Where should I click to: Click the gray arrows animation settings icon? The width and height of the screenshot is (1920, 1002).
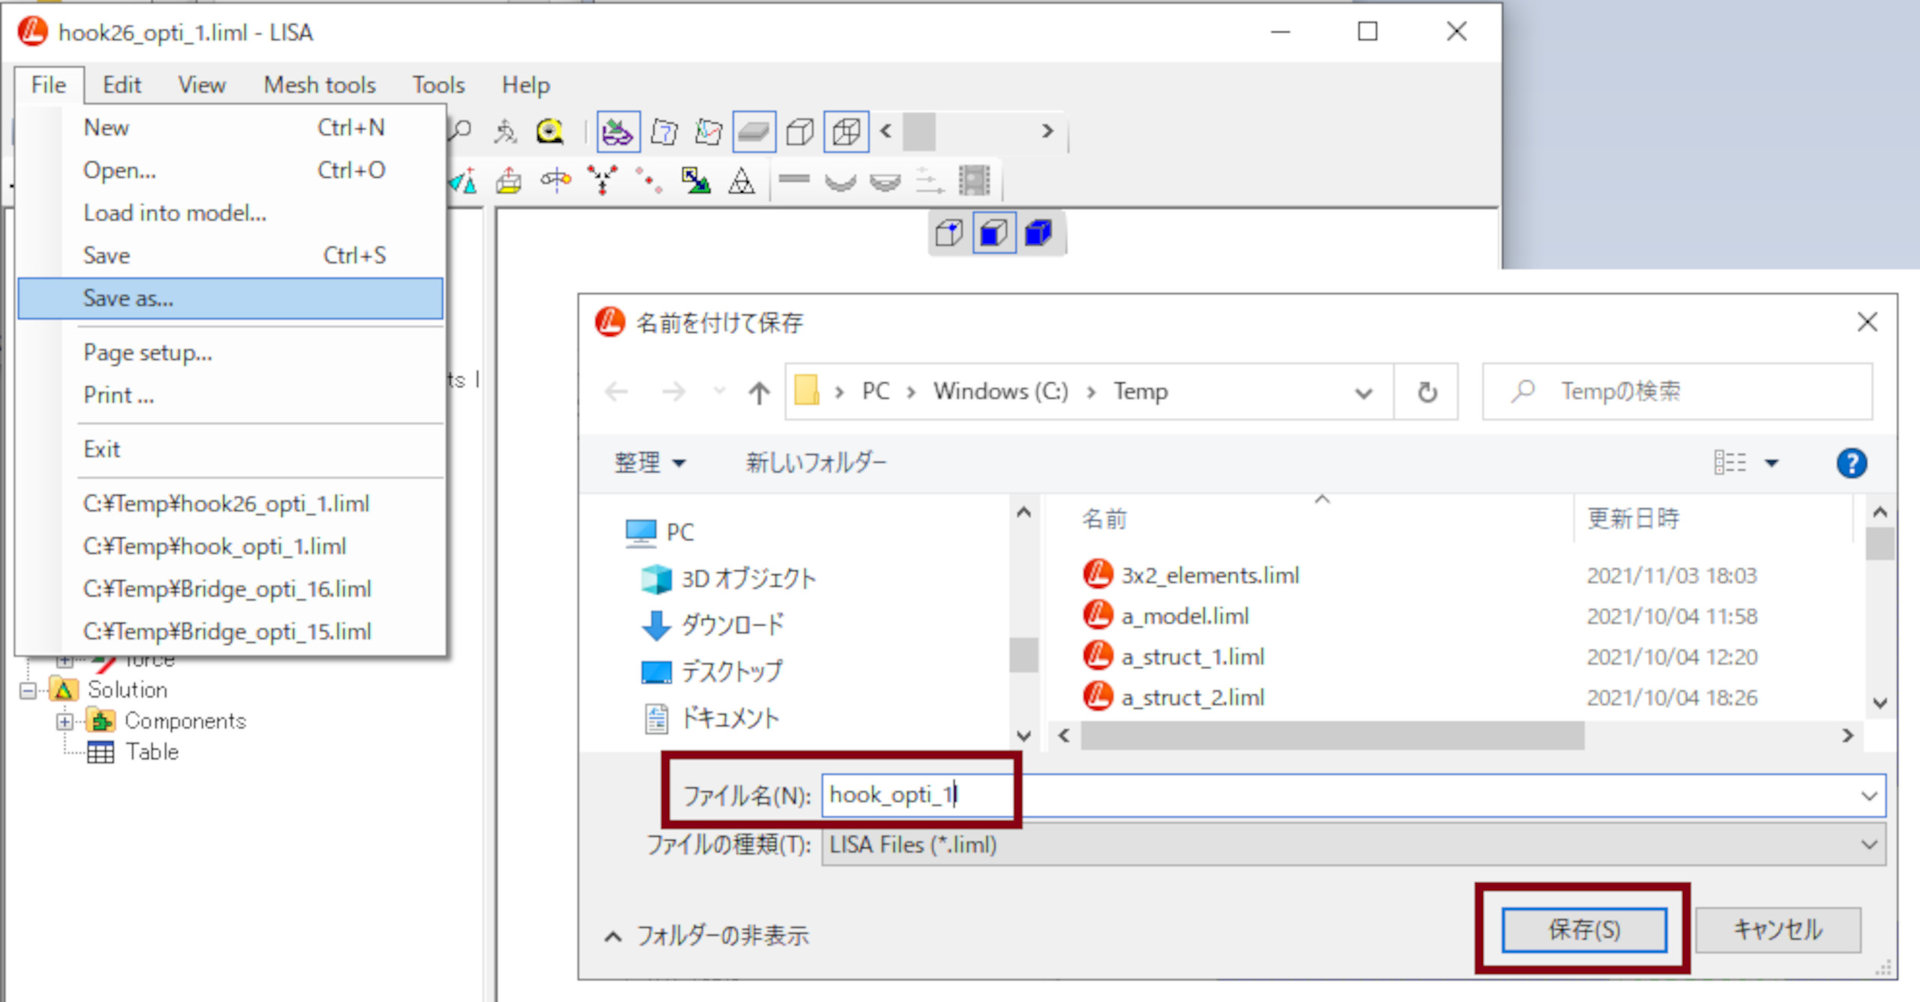(x=930, y=181)
